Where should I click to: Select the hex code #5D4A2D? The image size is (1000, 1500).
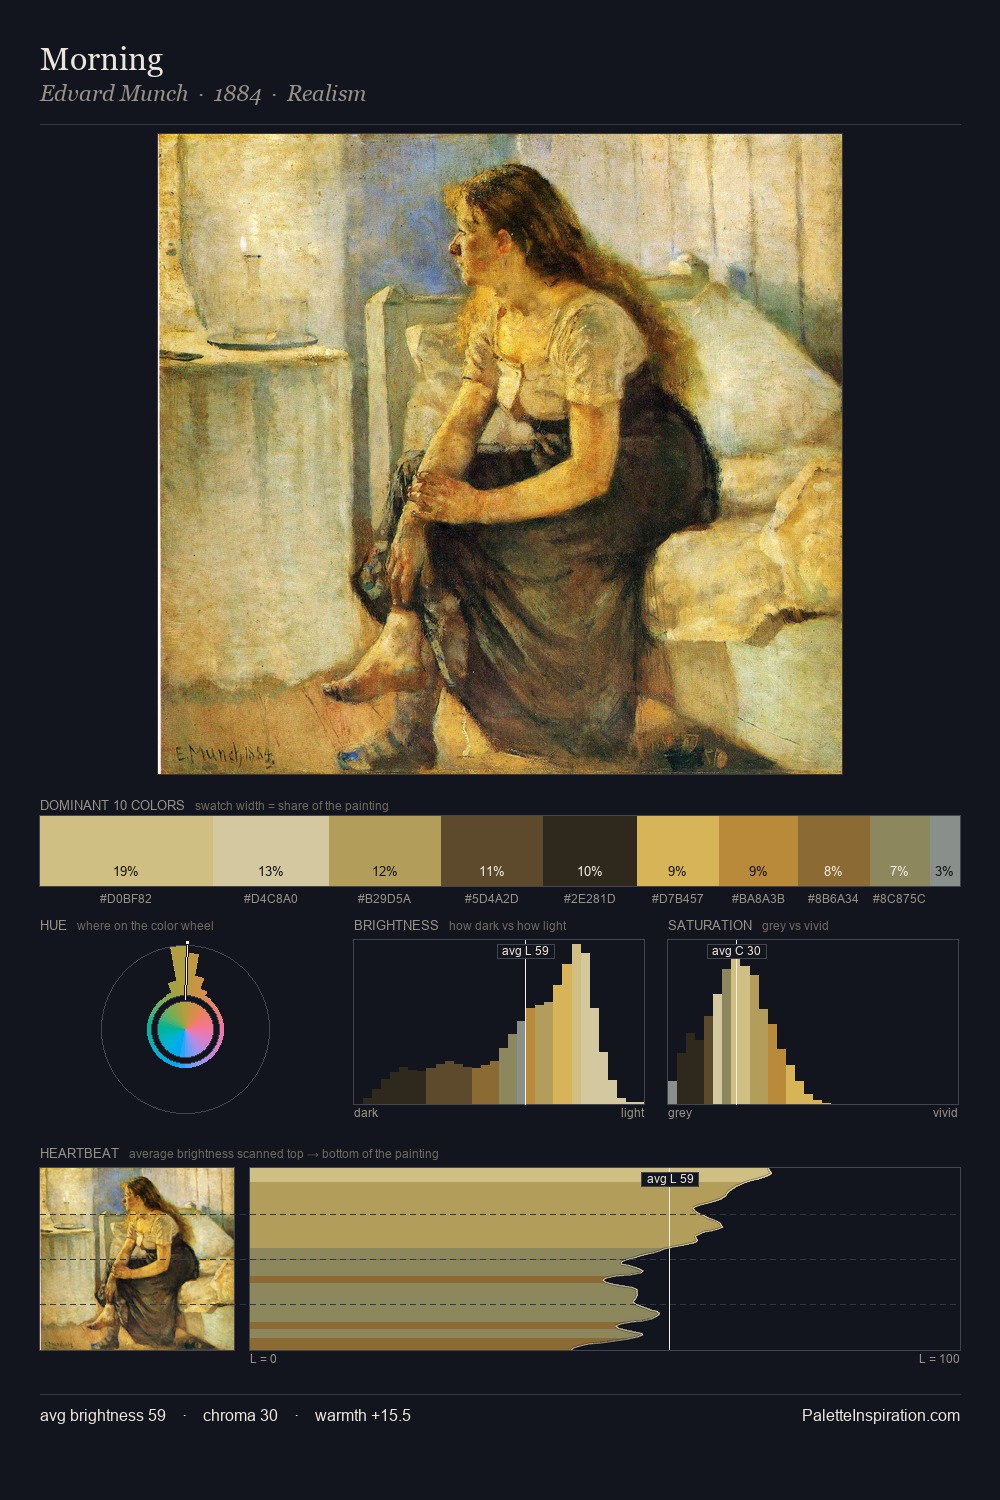point(492,899)
